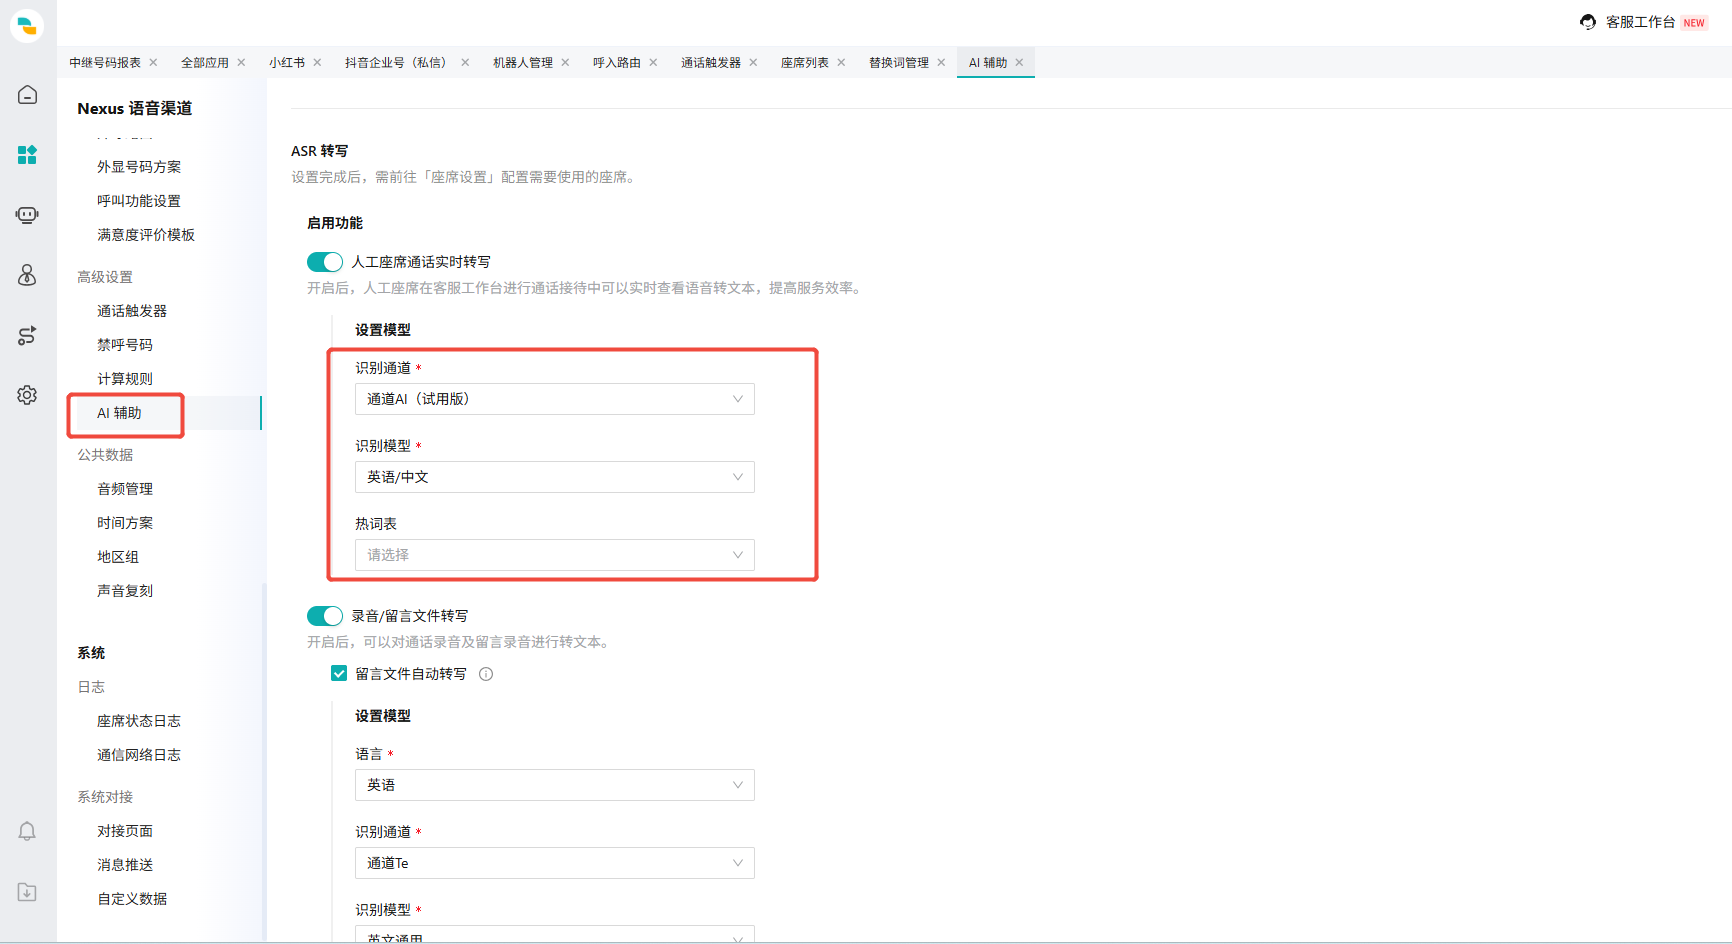Switch to the 抖音企业号（私信） tab
This screenshot has height=944, width=1732.
(398, 62)
